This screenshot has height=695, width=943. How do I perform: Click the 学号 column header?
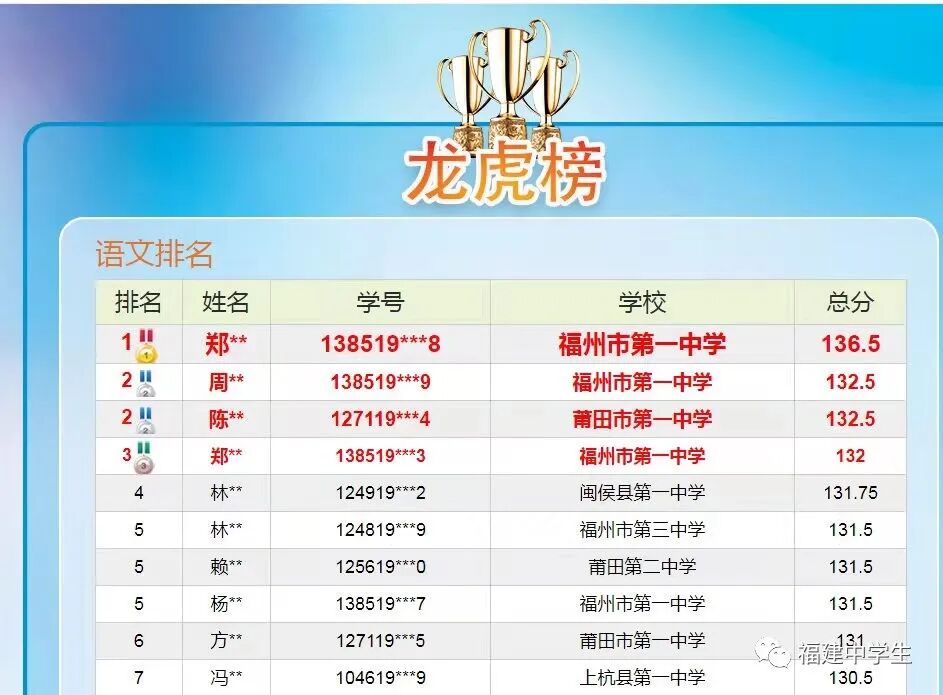point(380,302)
